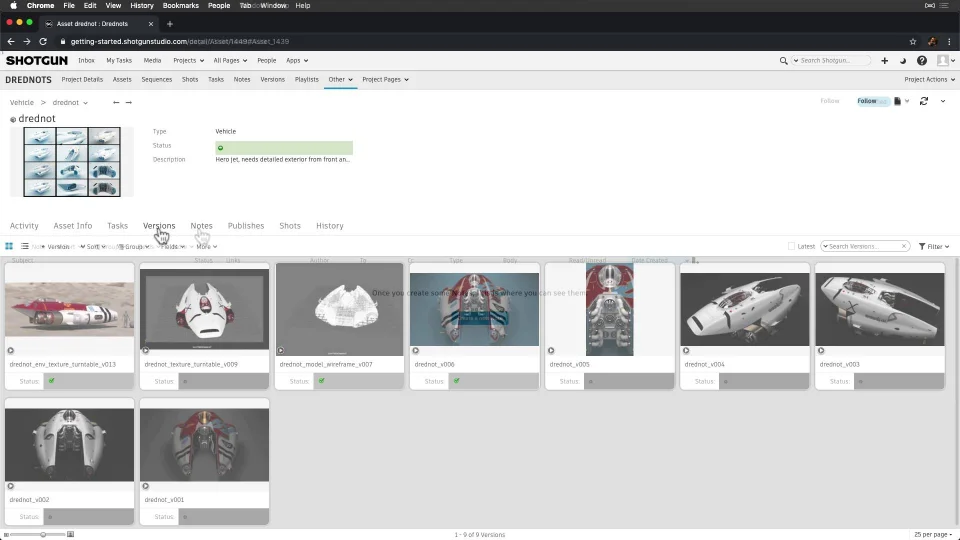960x540 pixels.
Task: Click the Search Versions field
Action: tap(864, 246)
